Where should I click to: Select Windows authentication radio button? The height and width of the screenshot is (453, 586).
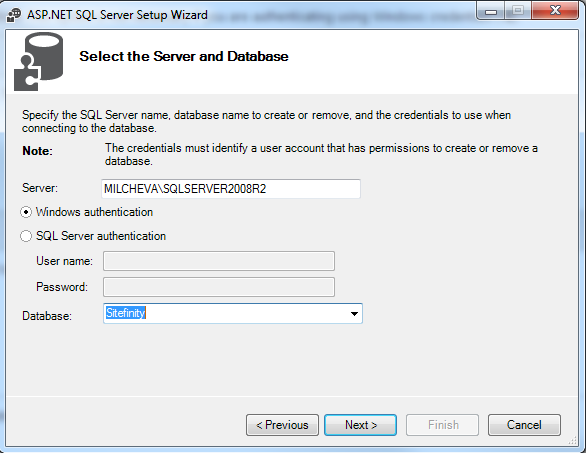[x=26, y=212]
